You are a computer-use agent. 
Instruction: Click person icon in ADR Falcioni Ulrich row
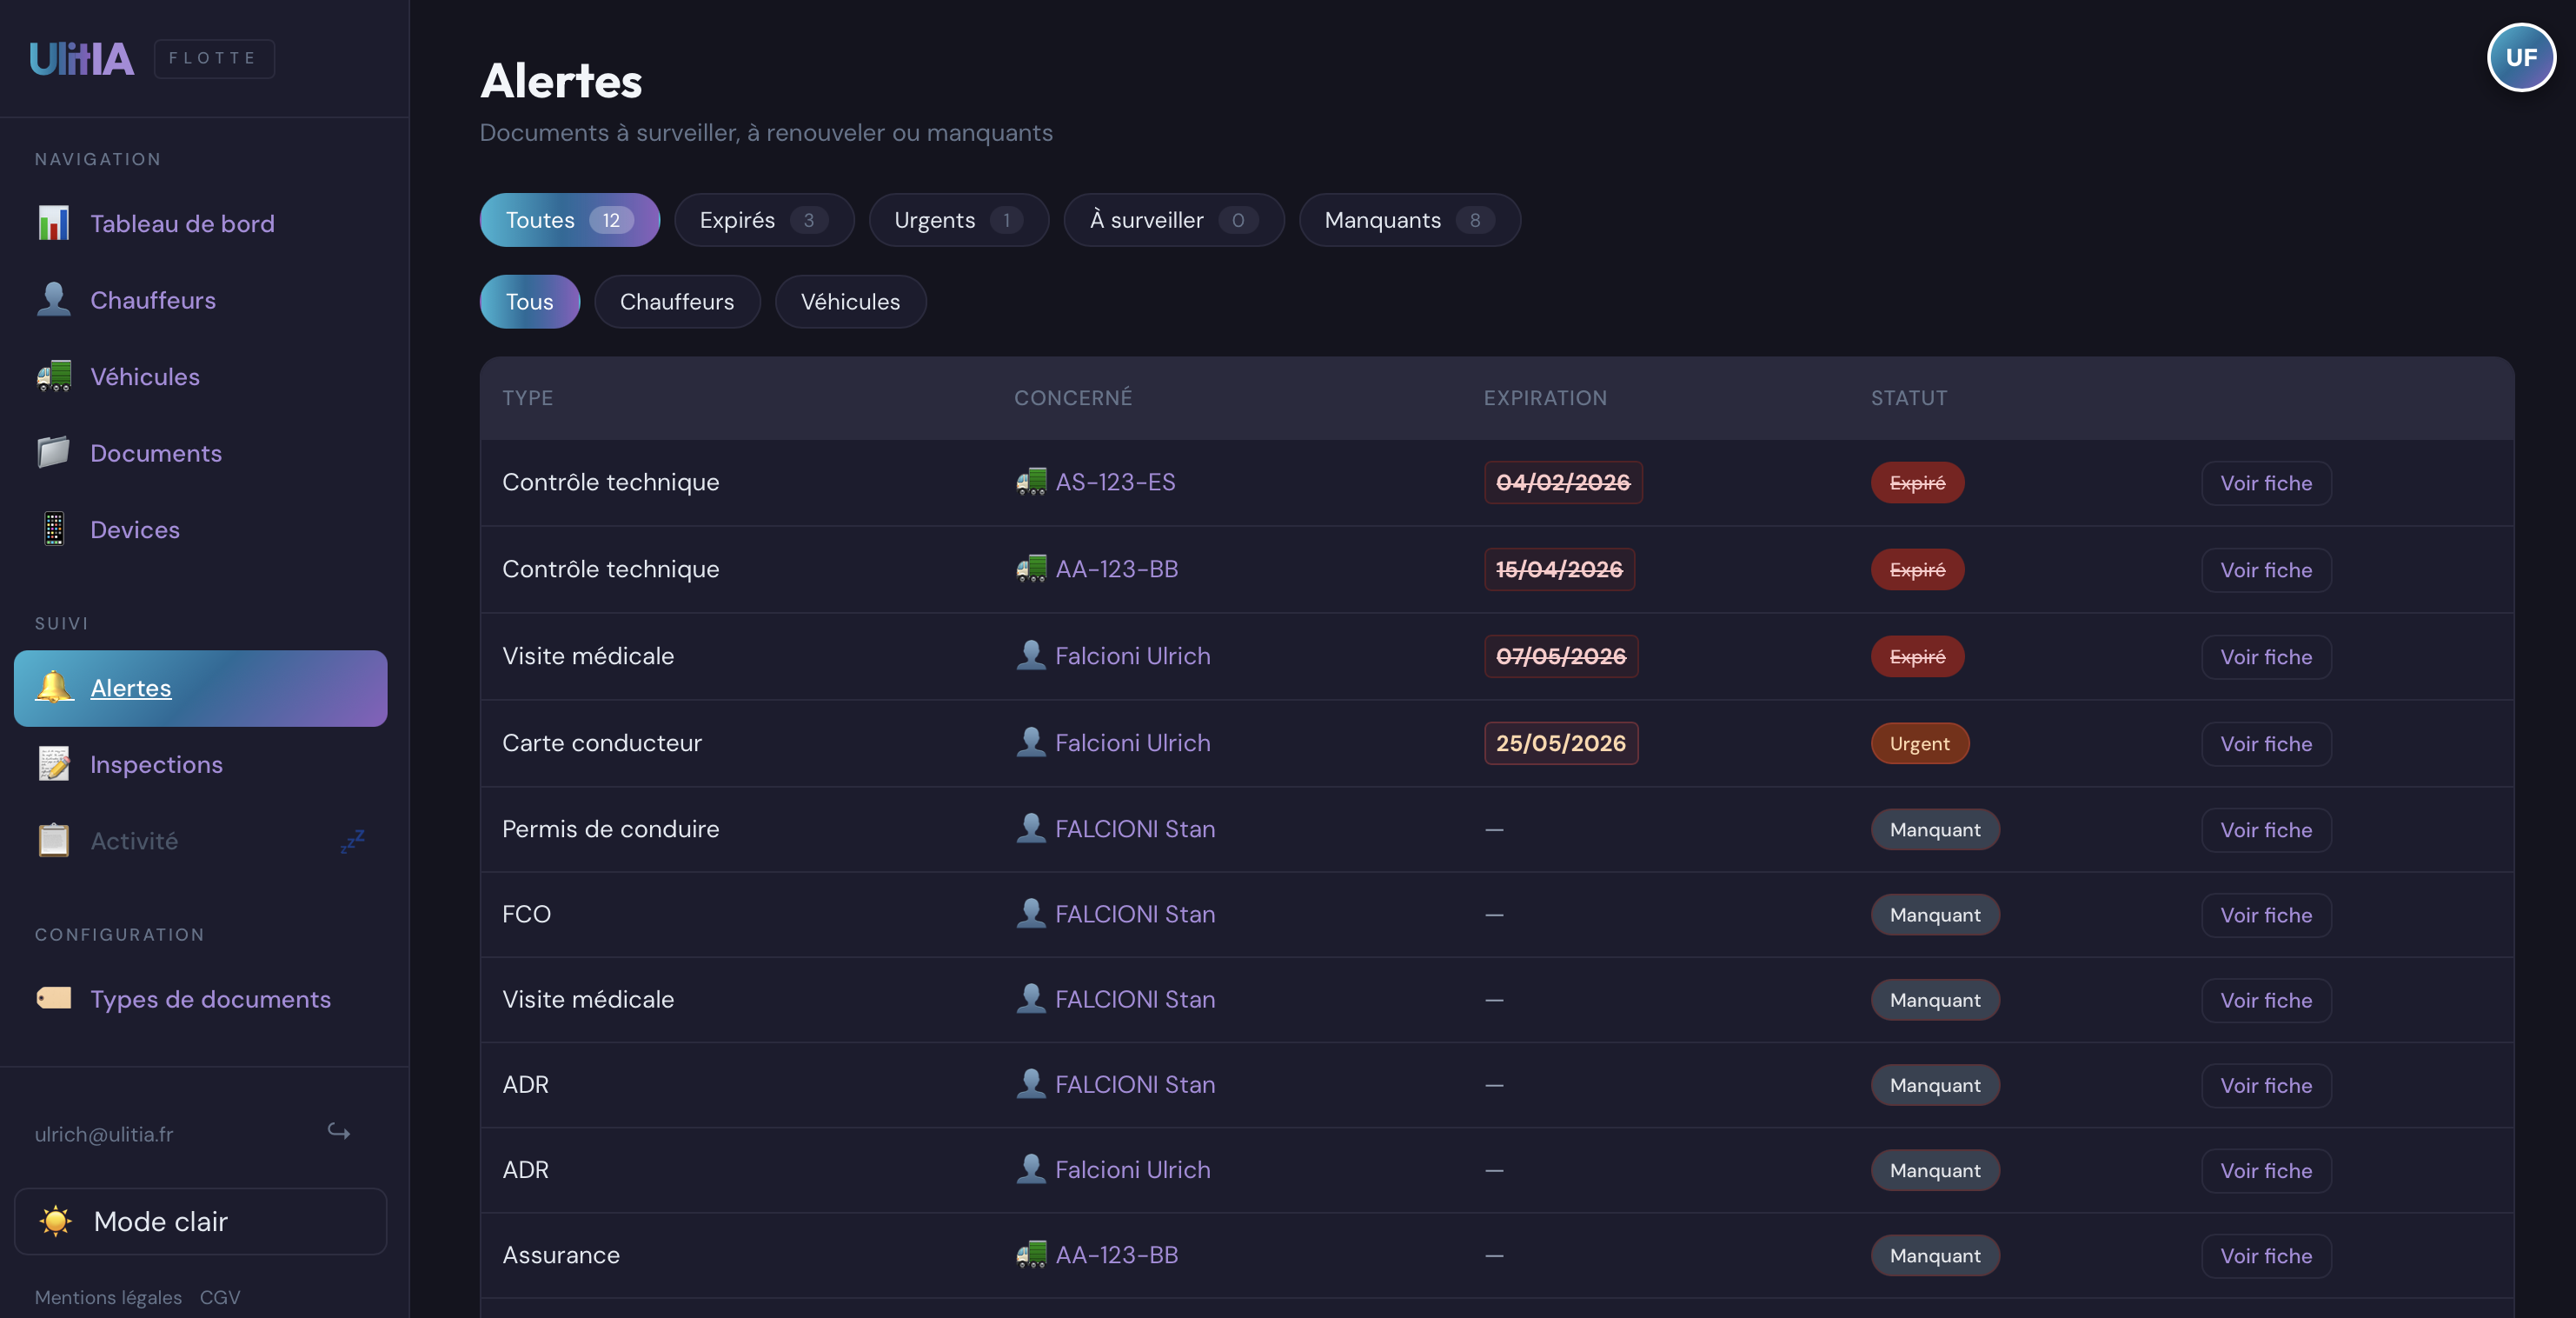(x=1031, y=1170)
